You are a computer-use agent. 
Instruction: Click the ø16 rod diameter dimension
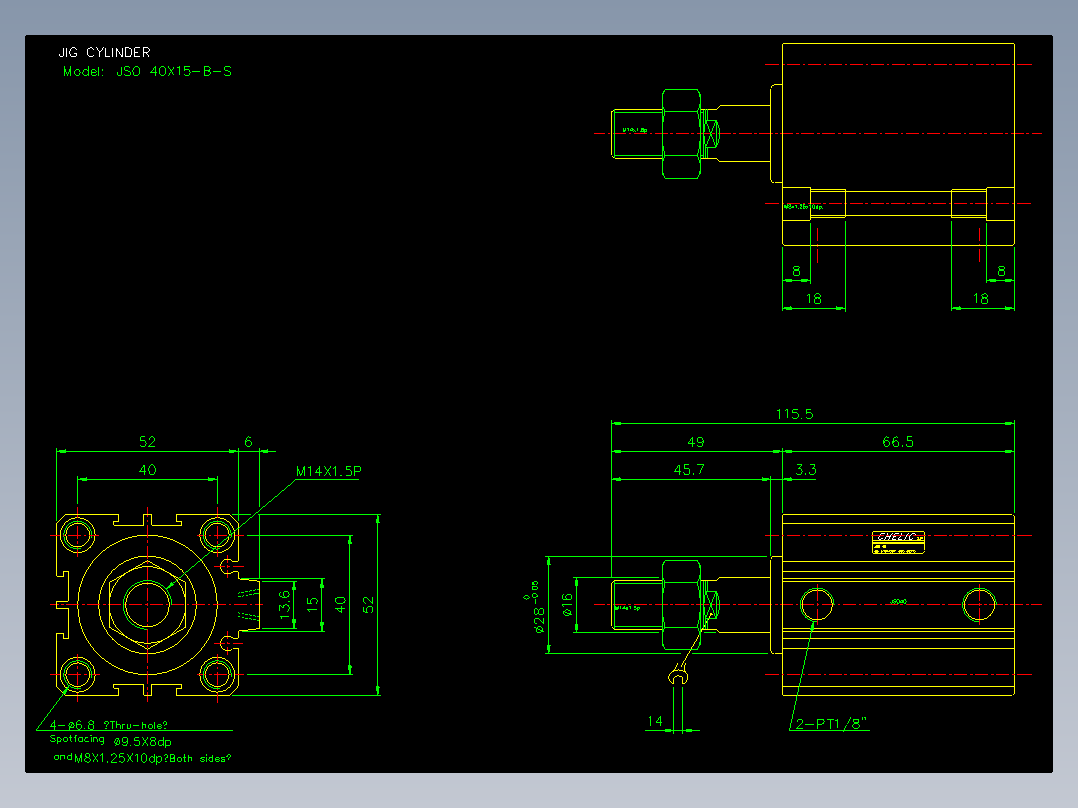[x=566, y=604]
